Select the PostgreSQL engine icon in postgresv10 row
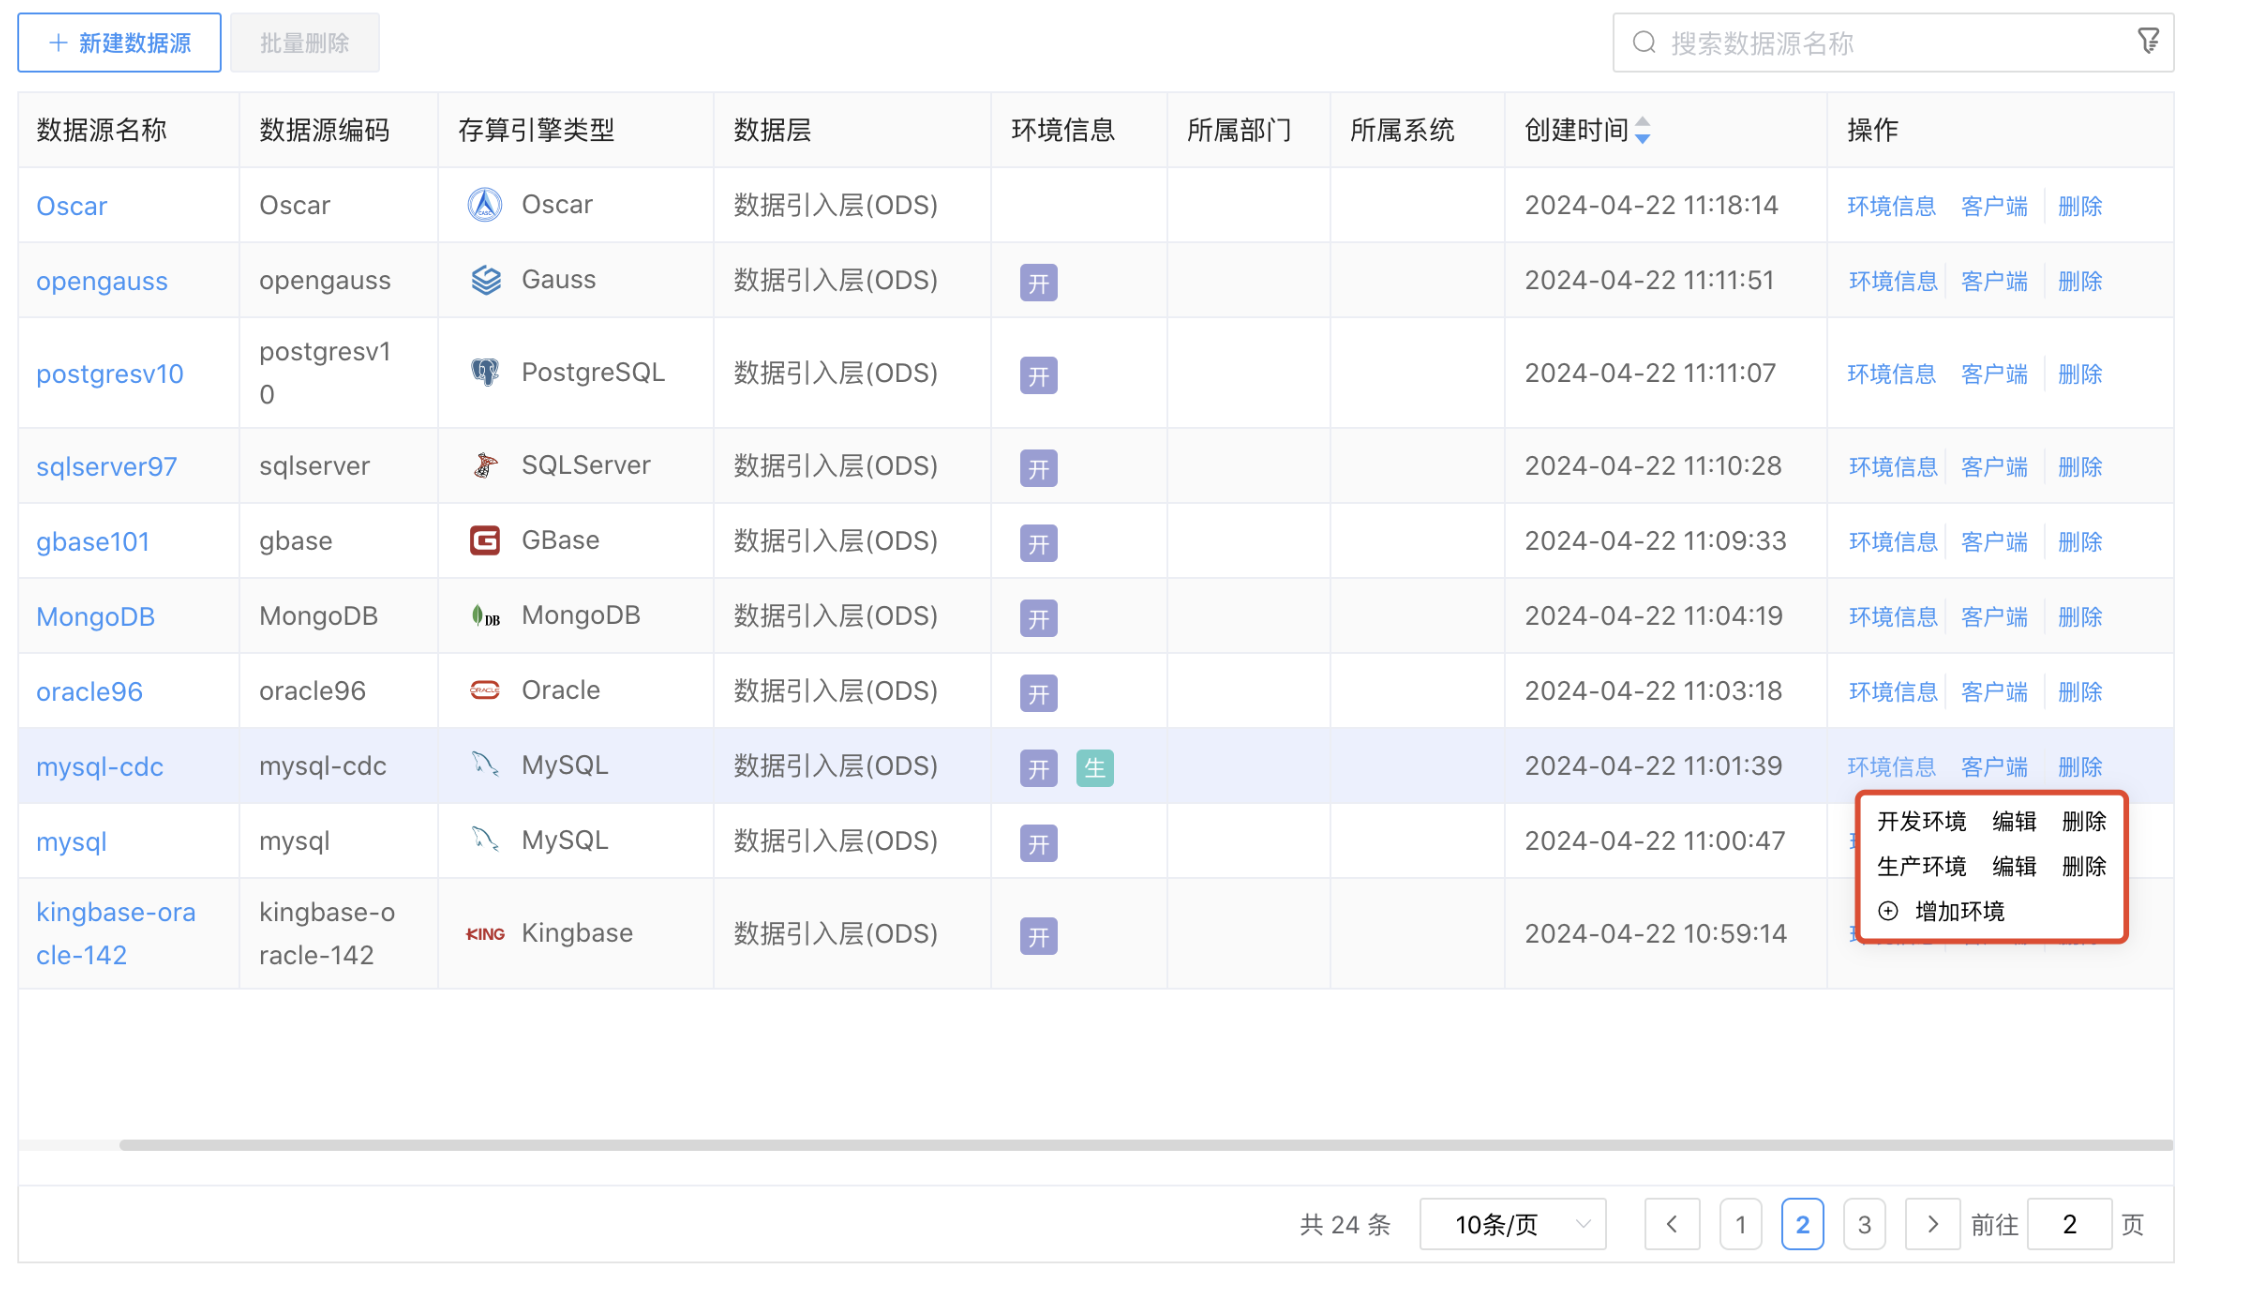 484,371
